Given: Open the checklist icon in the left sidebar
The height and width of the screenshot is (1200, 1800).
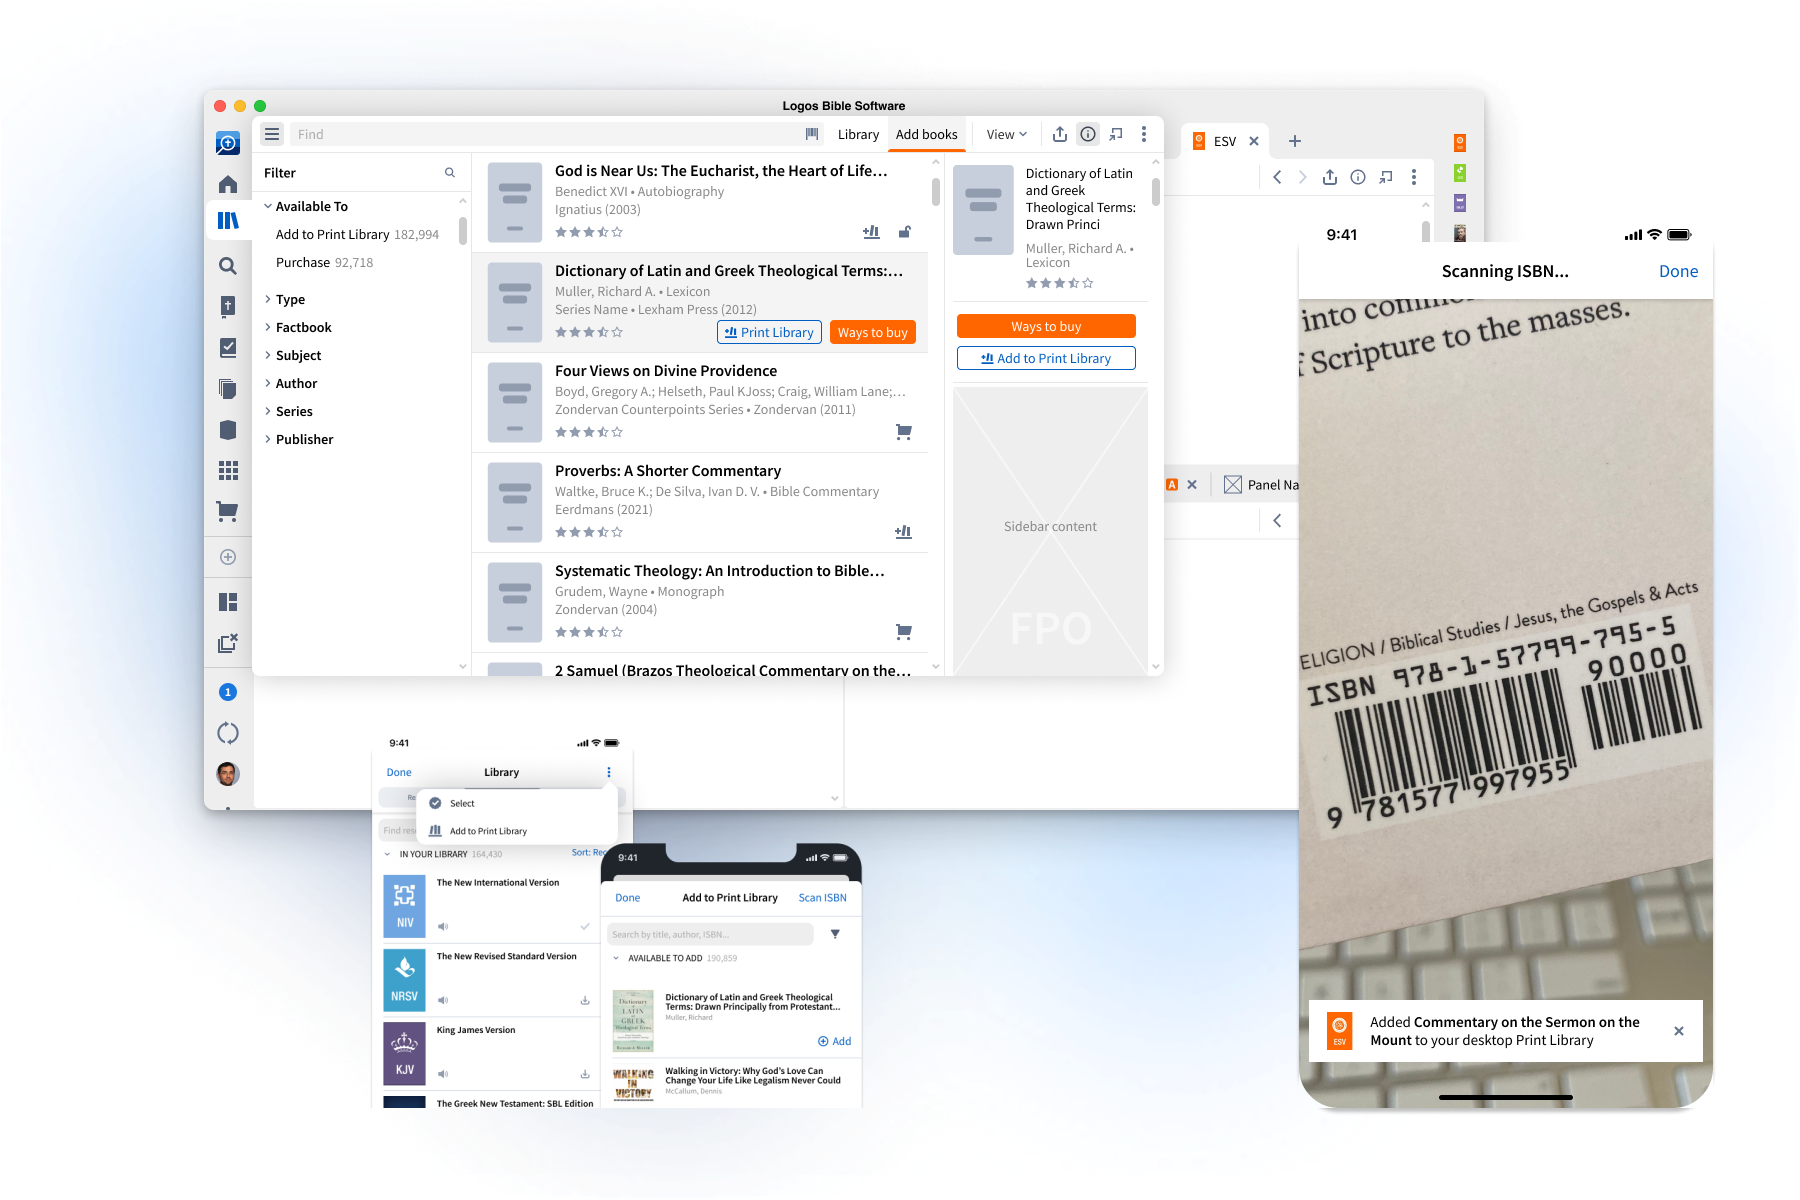Looking at the screenshot, I should coord(228,347).
